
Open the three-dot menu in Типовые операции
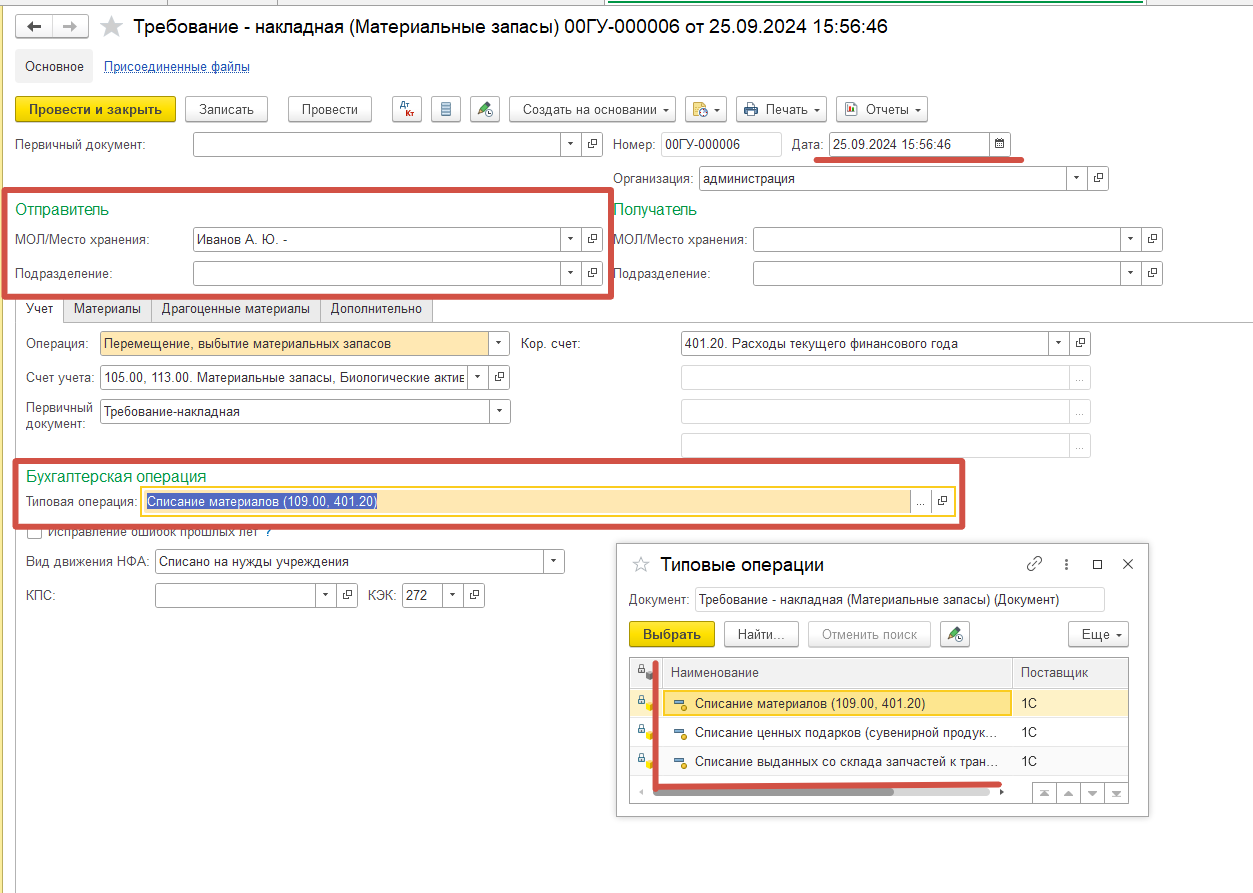coord(1067,564)
